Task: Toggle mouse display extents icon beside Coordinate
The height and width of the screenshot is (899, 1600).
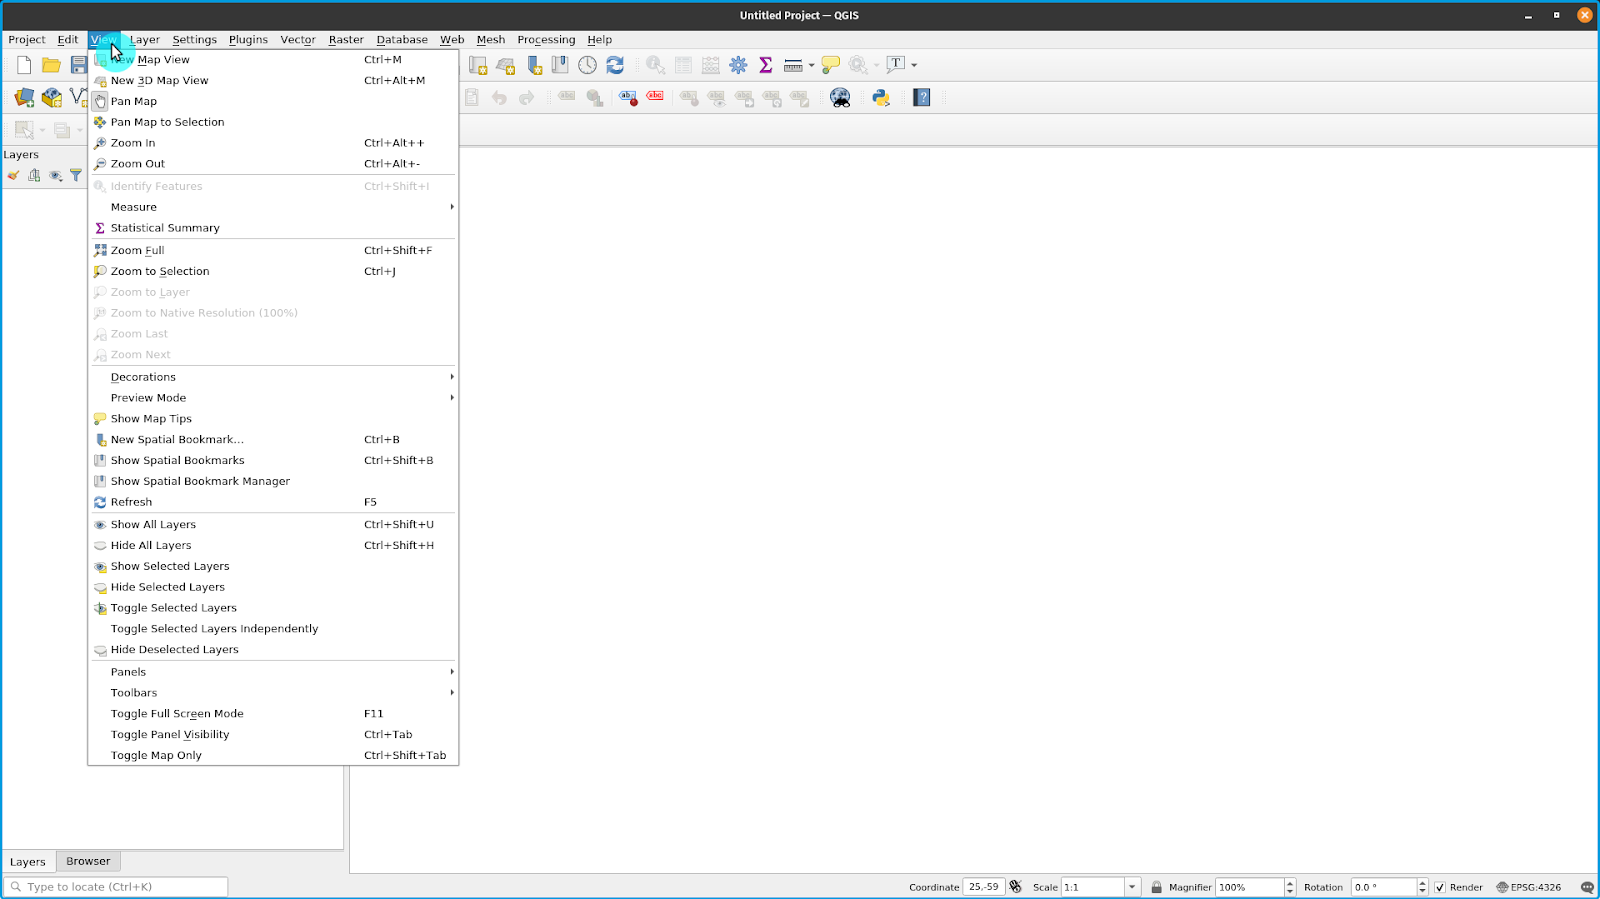Action: (x=1016, y=887)
